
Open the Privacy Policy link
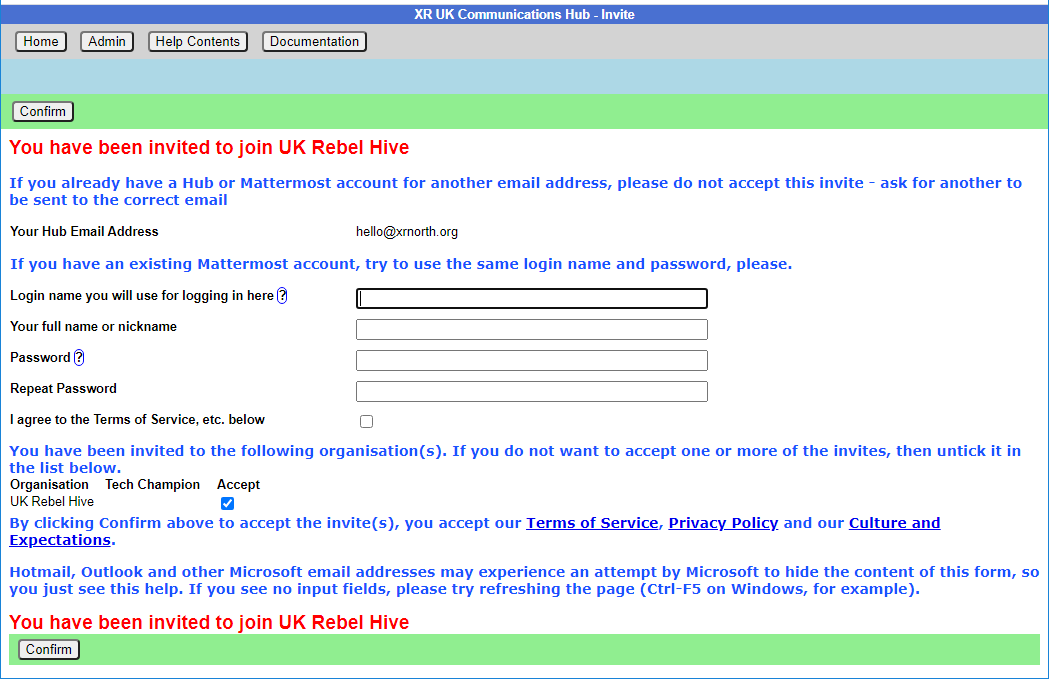723,523
